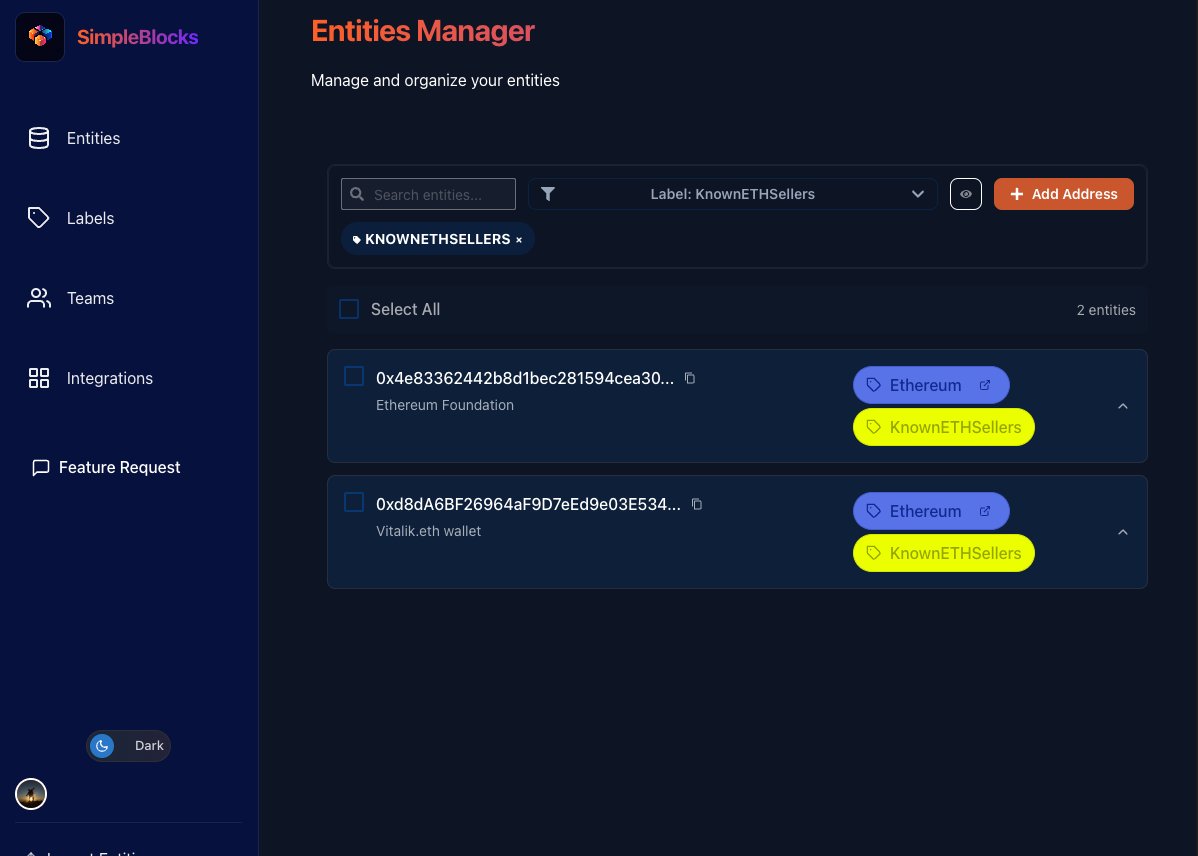1198x856 pixels.
Task: Collapse the Ethereum Foundation entity card
Action: [x=1122, y=406]
